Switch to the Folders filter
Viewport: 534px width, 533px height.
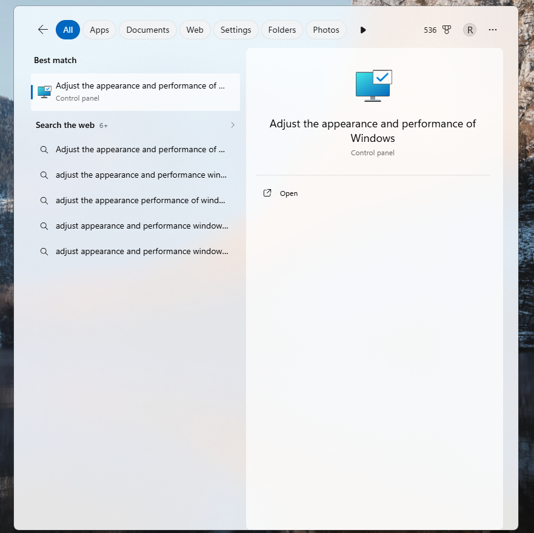[x=282, y=30]
